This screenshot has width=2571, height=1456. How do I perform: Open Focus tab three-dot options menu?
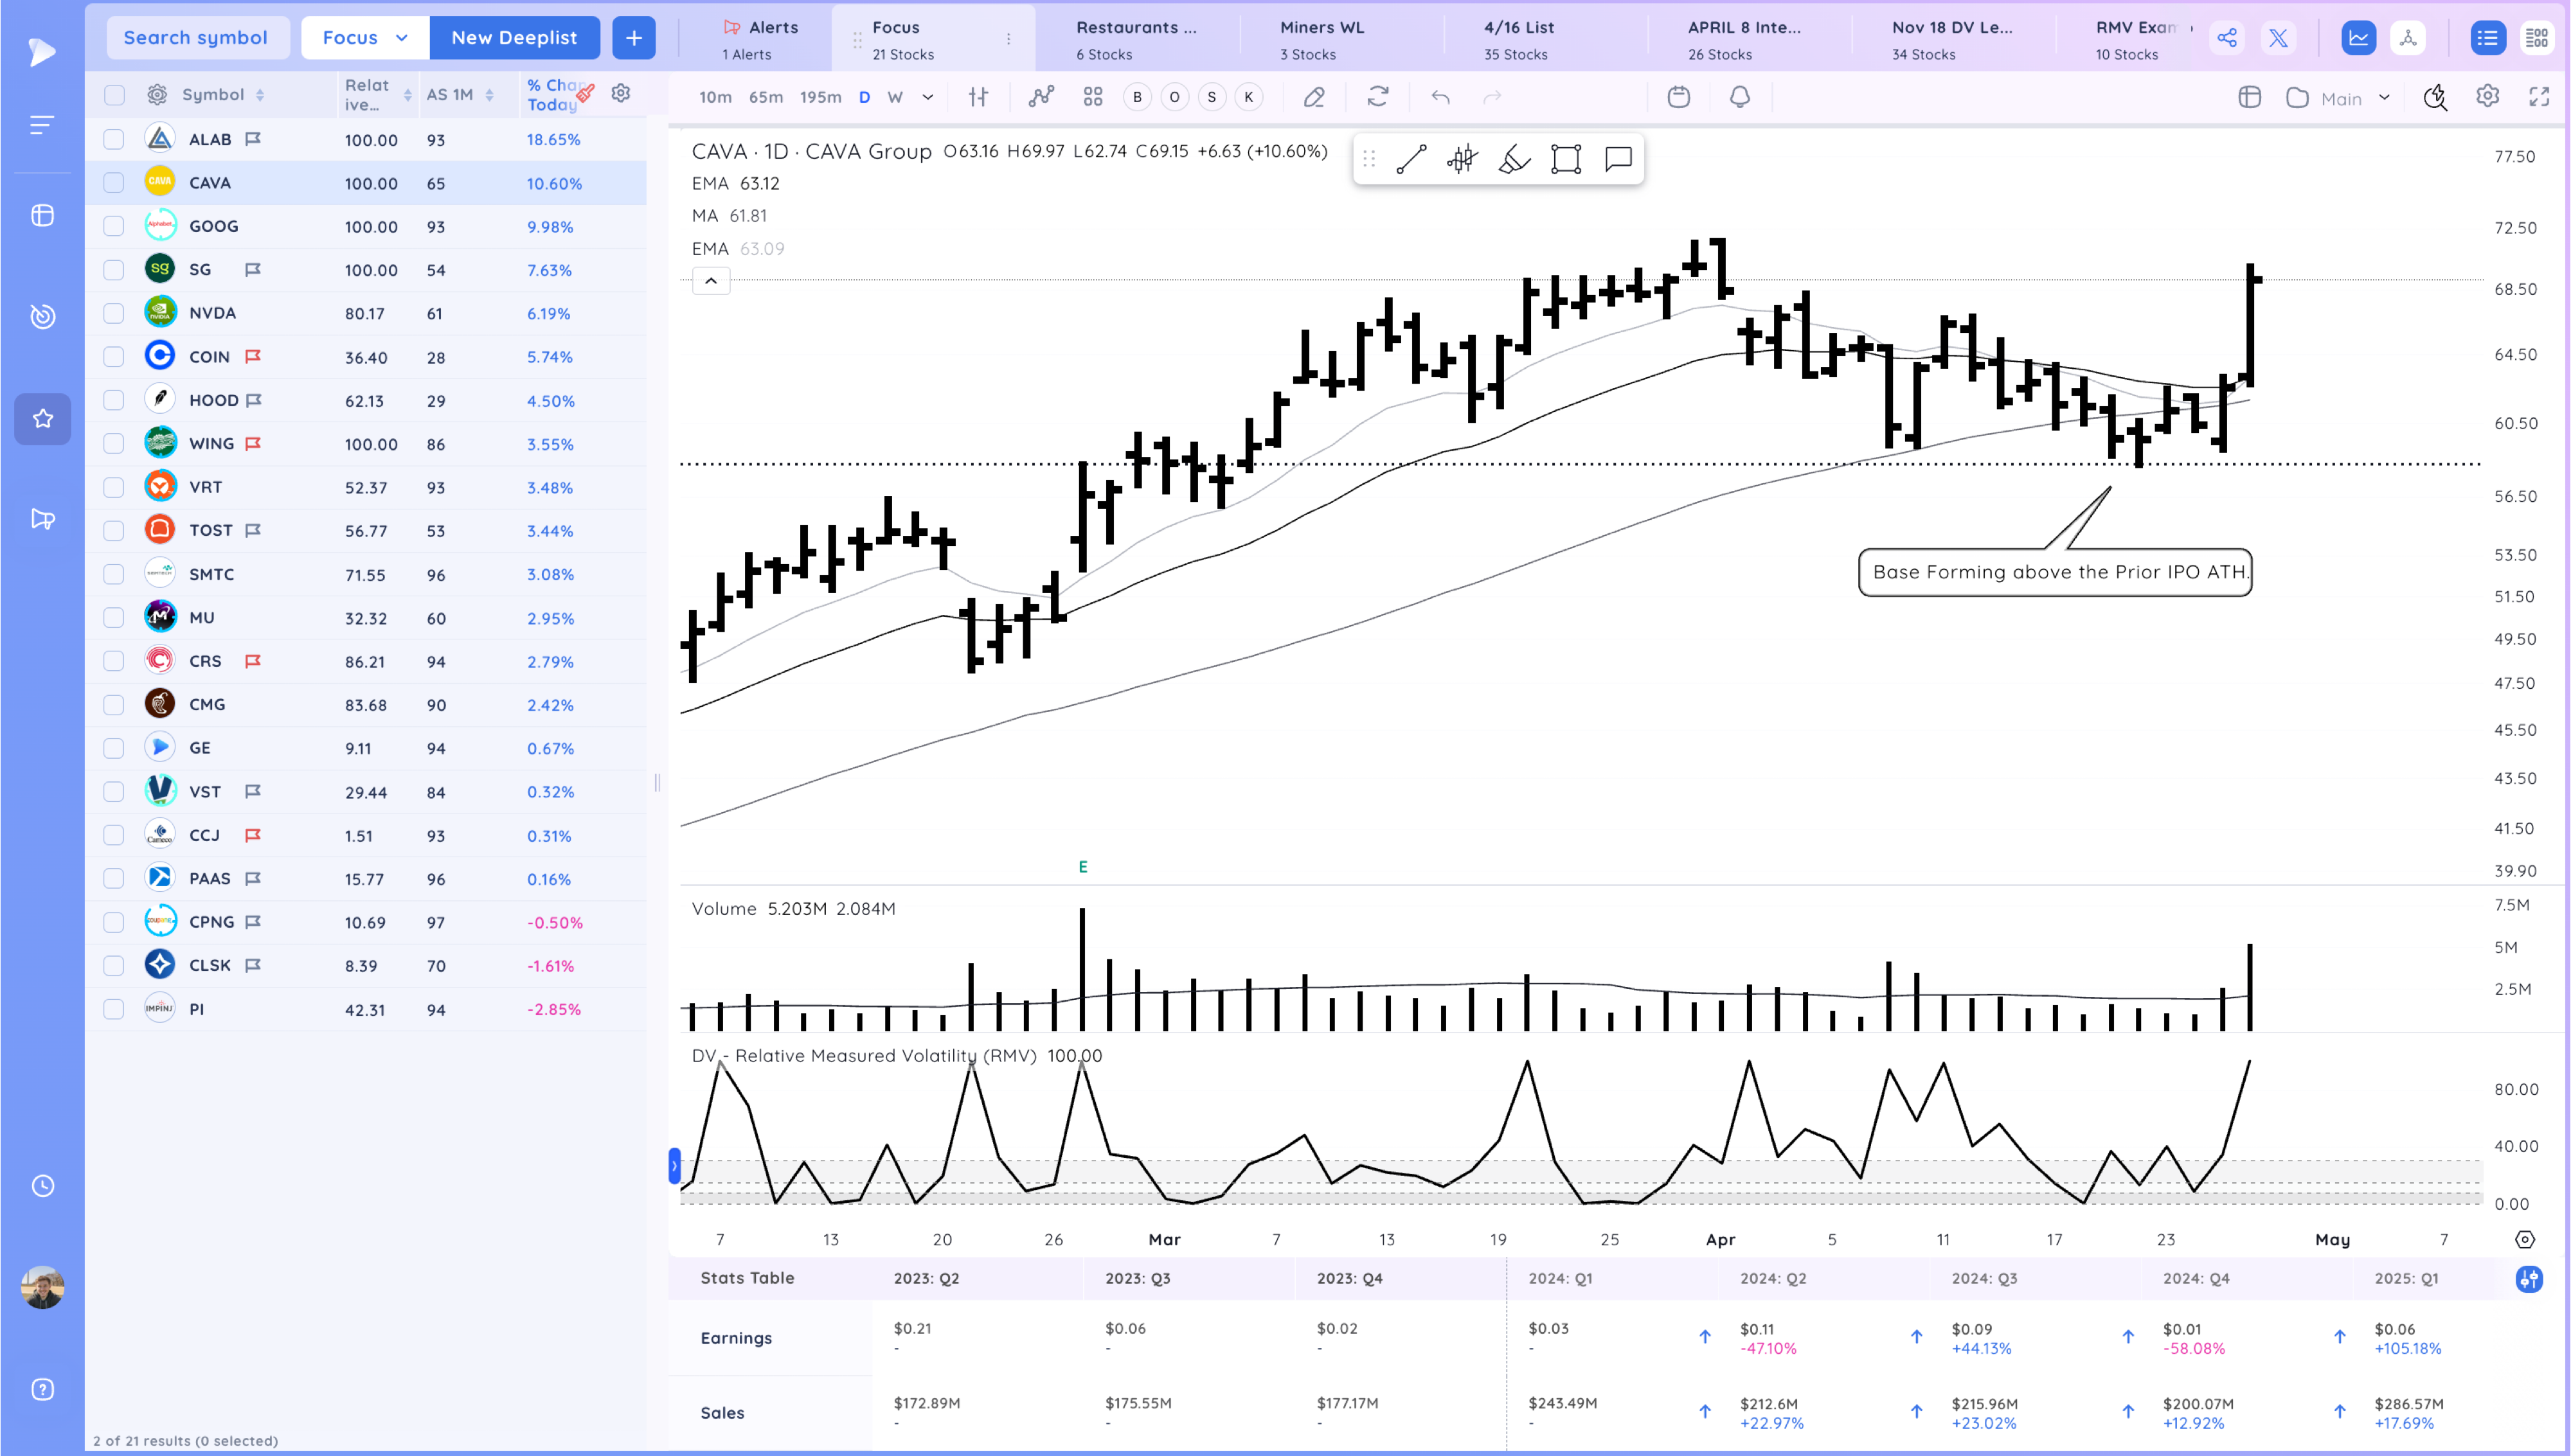1008,39
